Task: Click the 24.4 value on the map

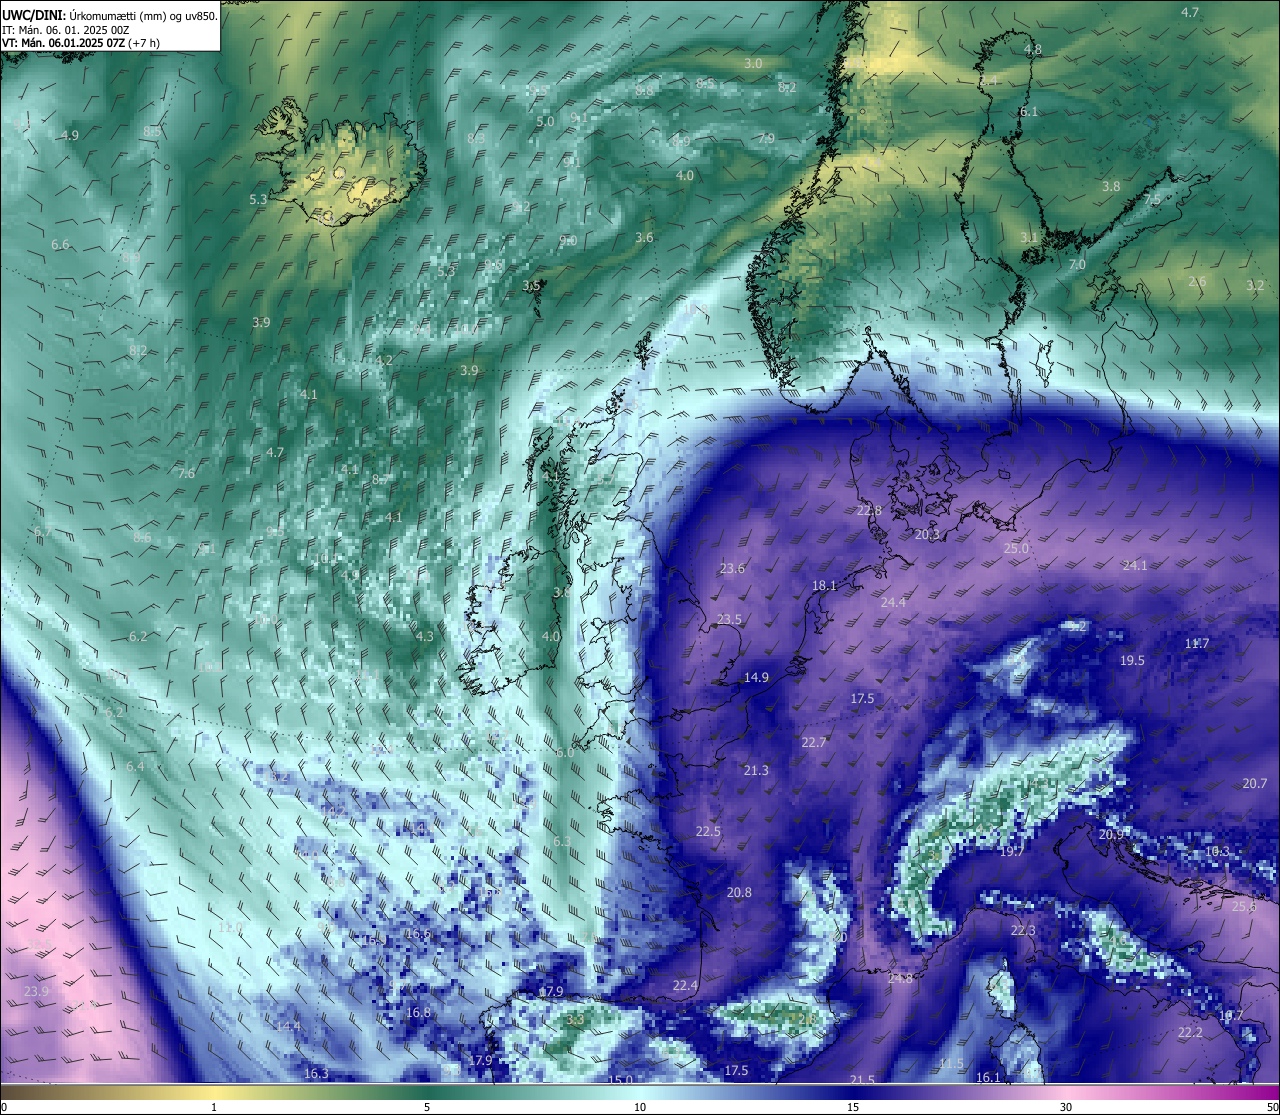Action: pos(893,602)
